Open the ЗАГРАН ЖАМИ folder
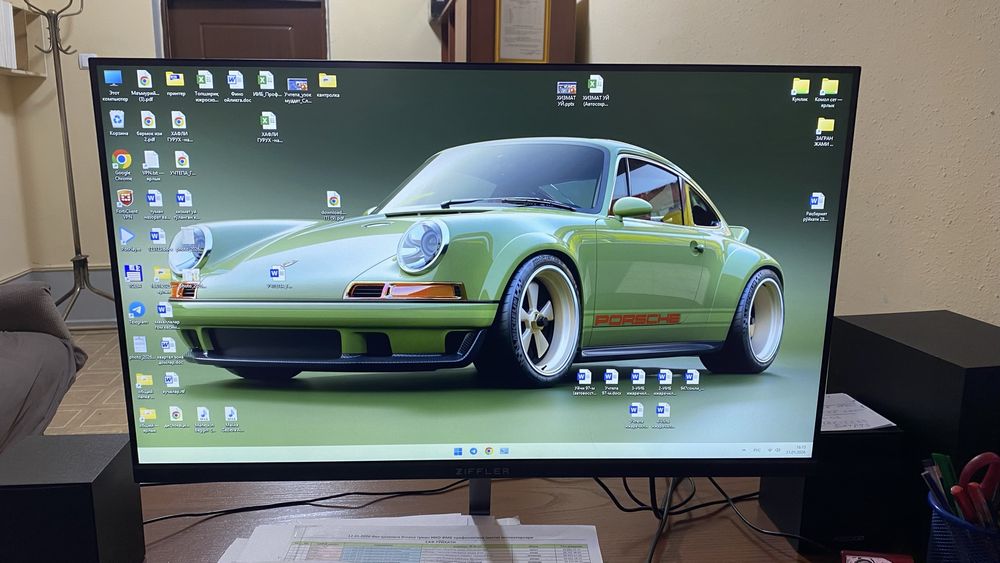The height and width of the screenshot is (563, 1000). point(825,132)
